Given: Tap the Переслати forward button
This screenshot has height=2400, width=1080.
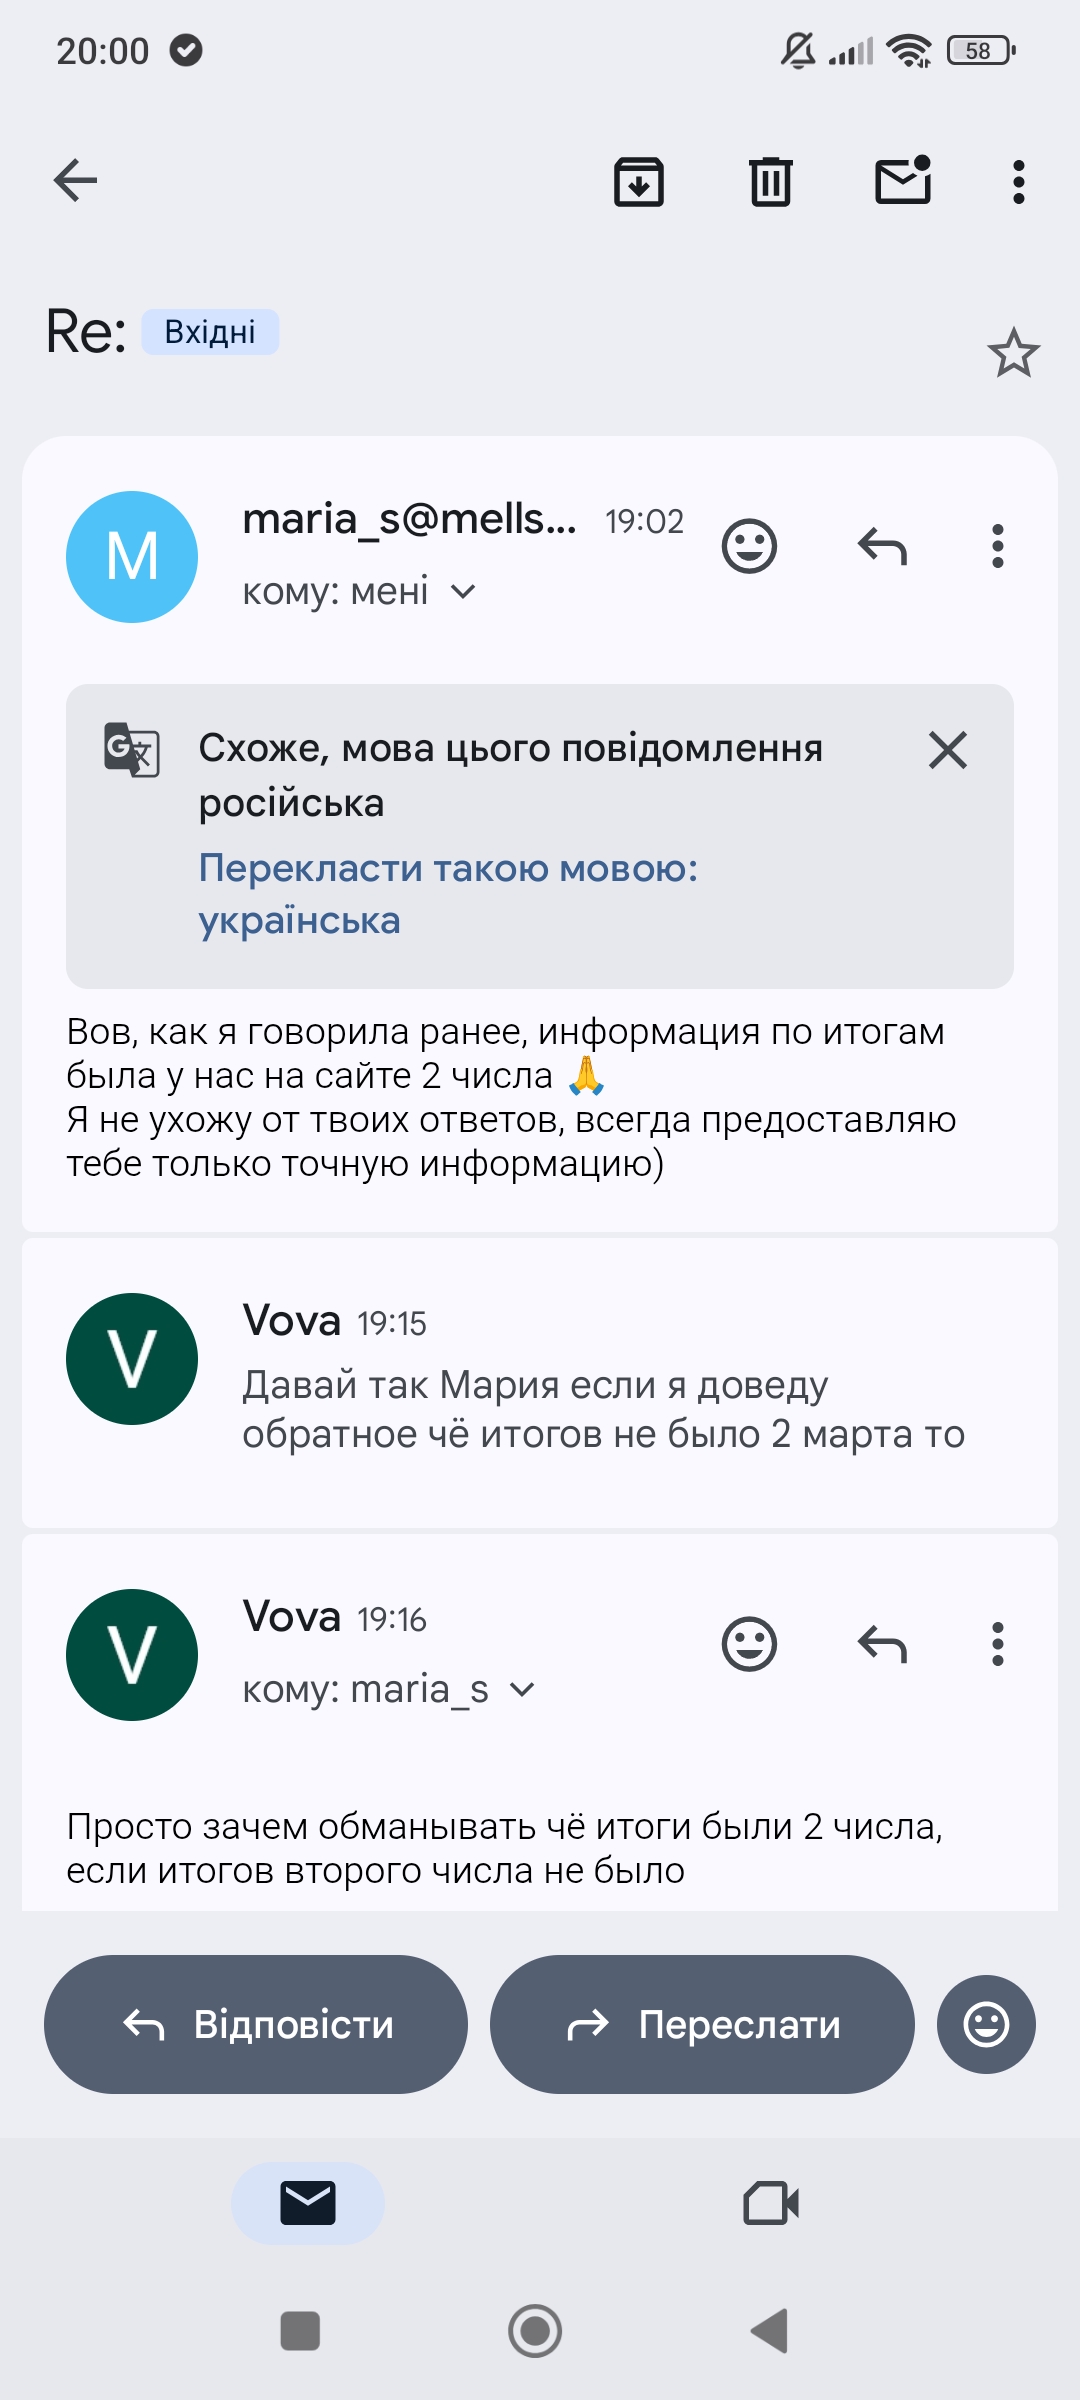Looking at the screenshot, I should point(702,2024).
